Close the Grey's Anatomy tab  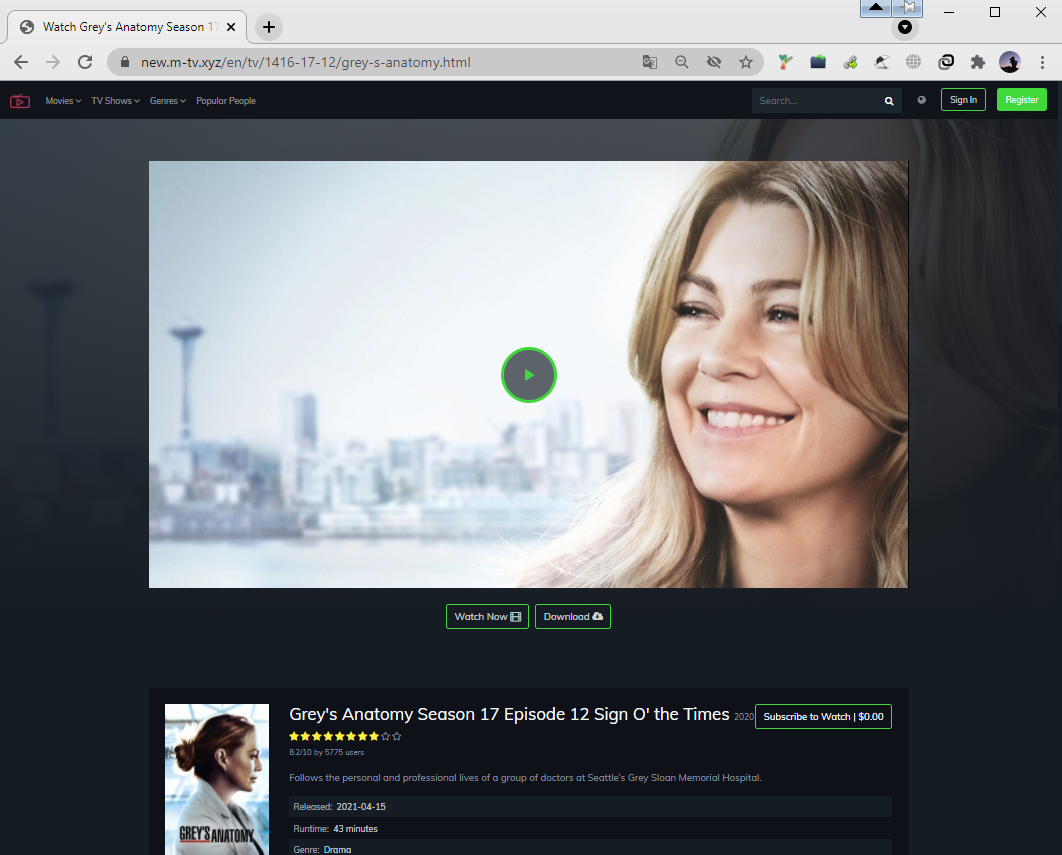click(231, 27)
